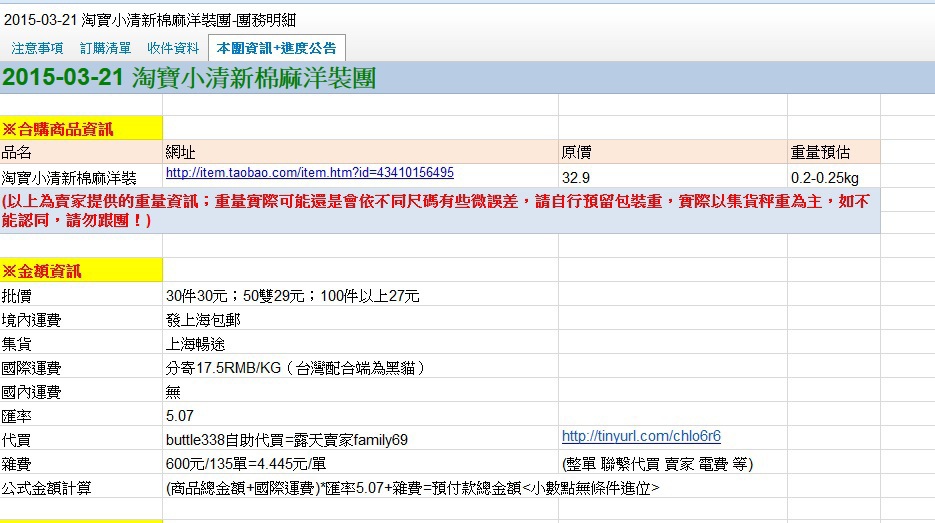Viewport: 935px width, 523px height.
Task: Click the formula cell (商品總金額+國際運費)
Action: click(413, 488)
